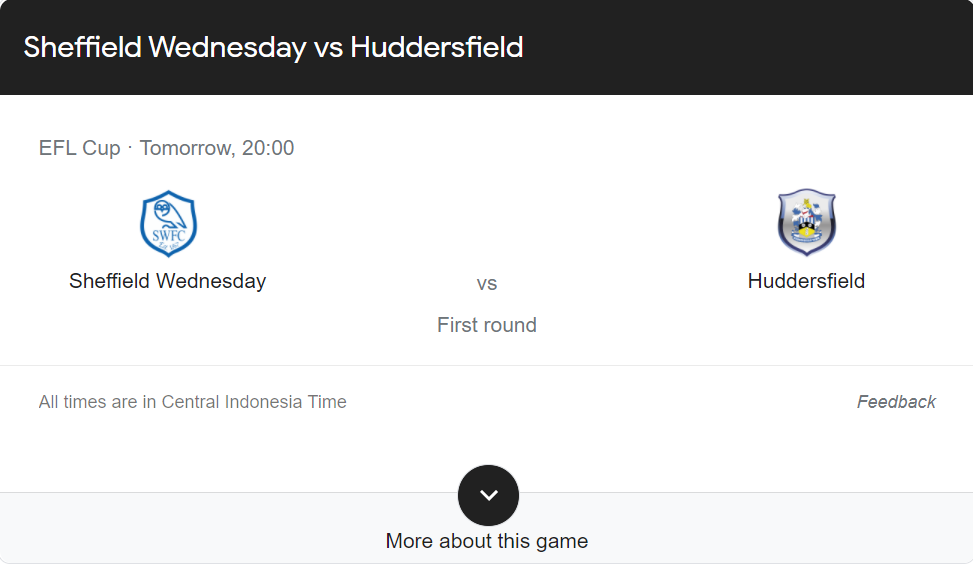Expand the card with the chevron-down button

(488, 495)
